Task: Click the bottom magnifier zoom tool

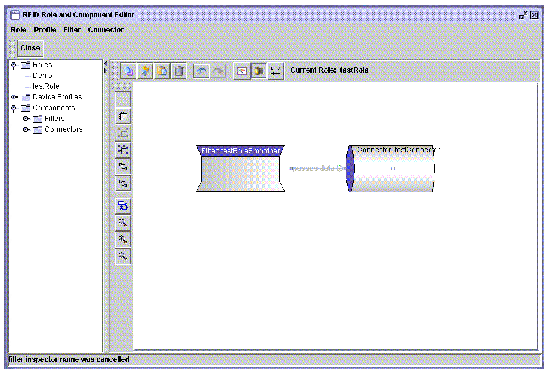Action: click(123, 256)
